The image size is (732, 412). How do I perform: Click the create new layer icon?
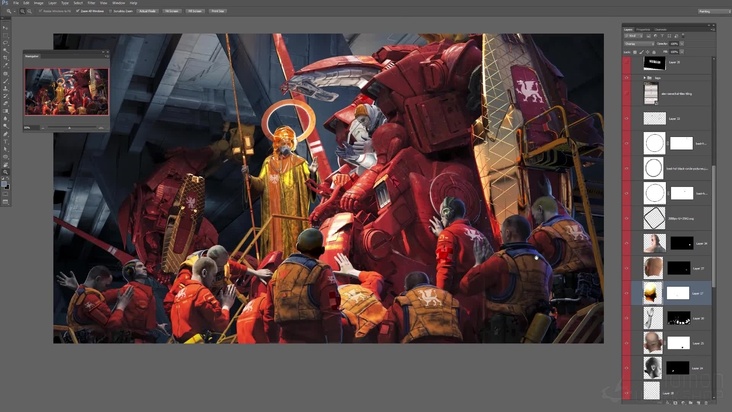698,403
